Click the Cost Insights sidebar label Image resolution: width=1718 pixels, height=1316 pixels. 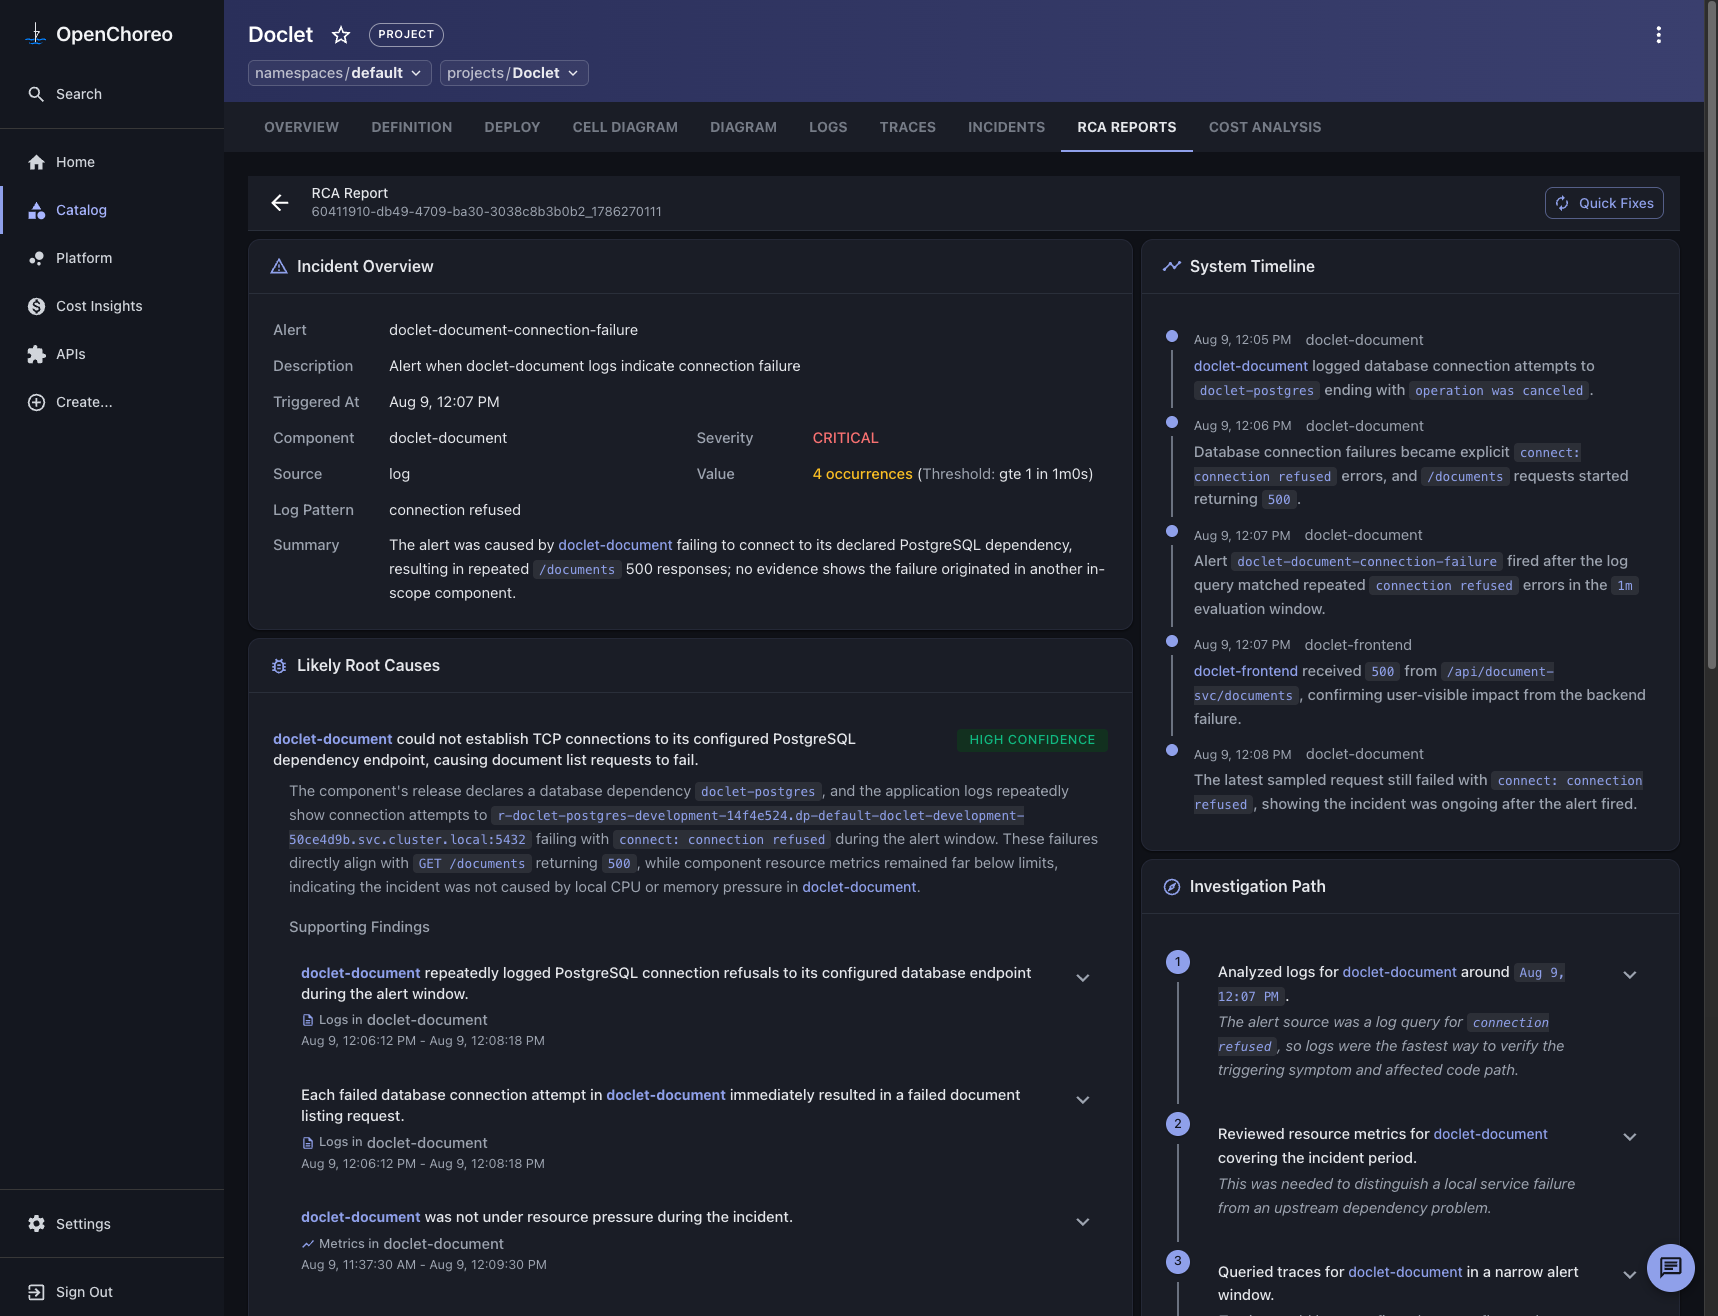[99, 306]
